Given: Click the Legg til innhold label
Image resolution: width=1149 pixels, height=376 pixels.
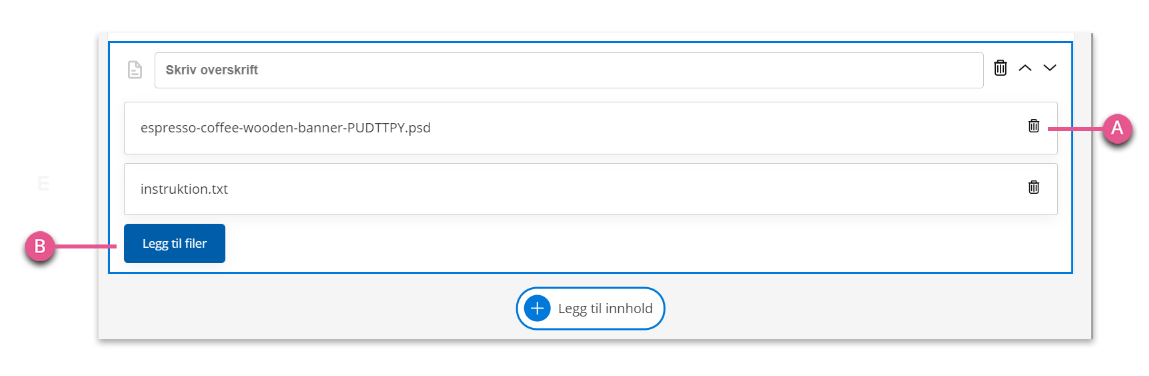Looking at the screenshot, I should pyautogui.click(x=605, y=309).
